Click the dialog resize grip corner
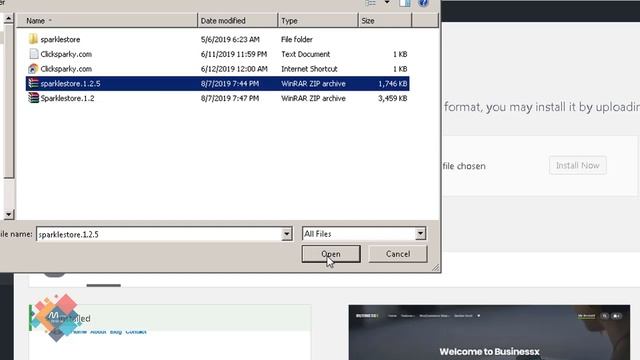This screenshot has width=640, height=360. [x=436, y=268]
